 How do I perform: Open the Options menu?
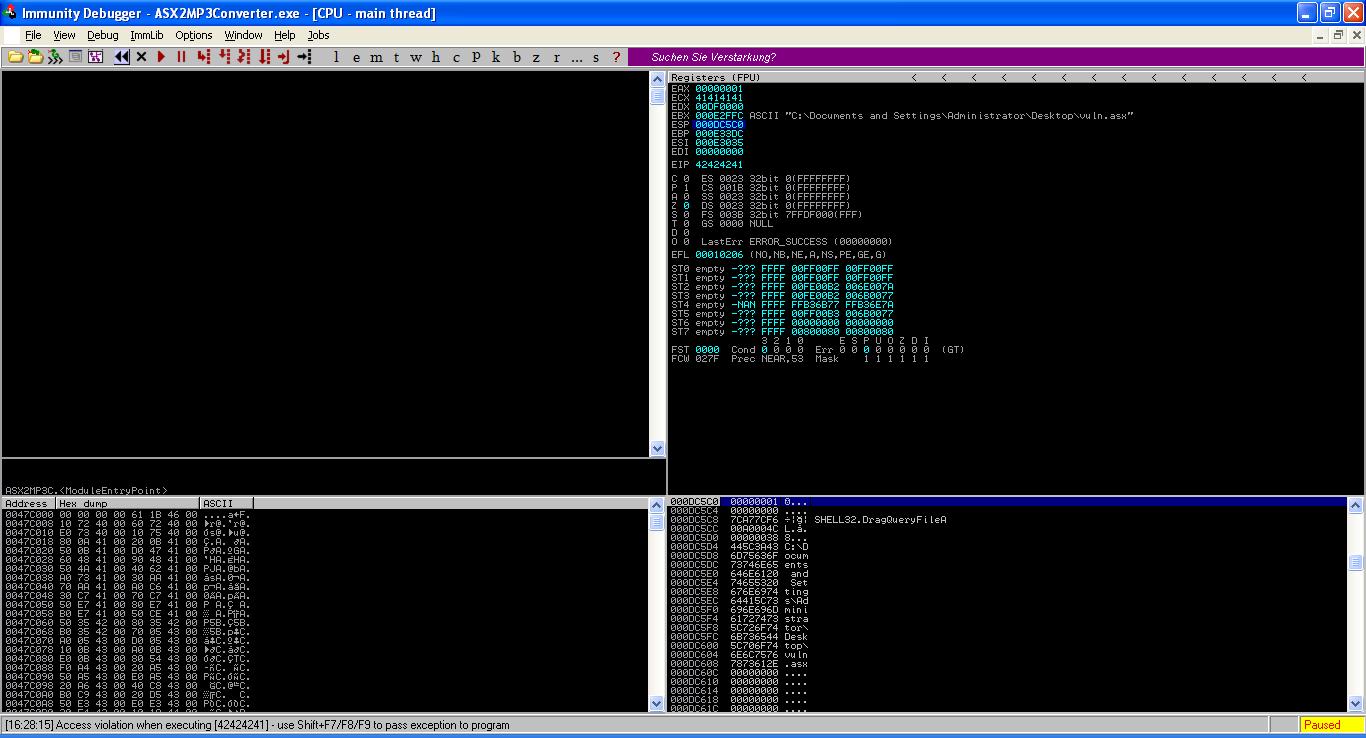[194, 35]
